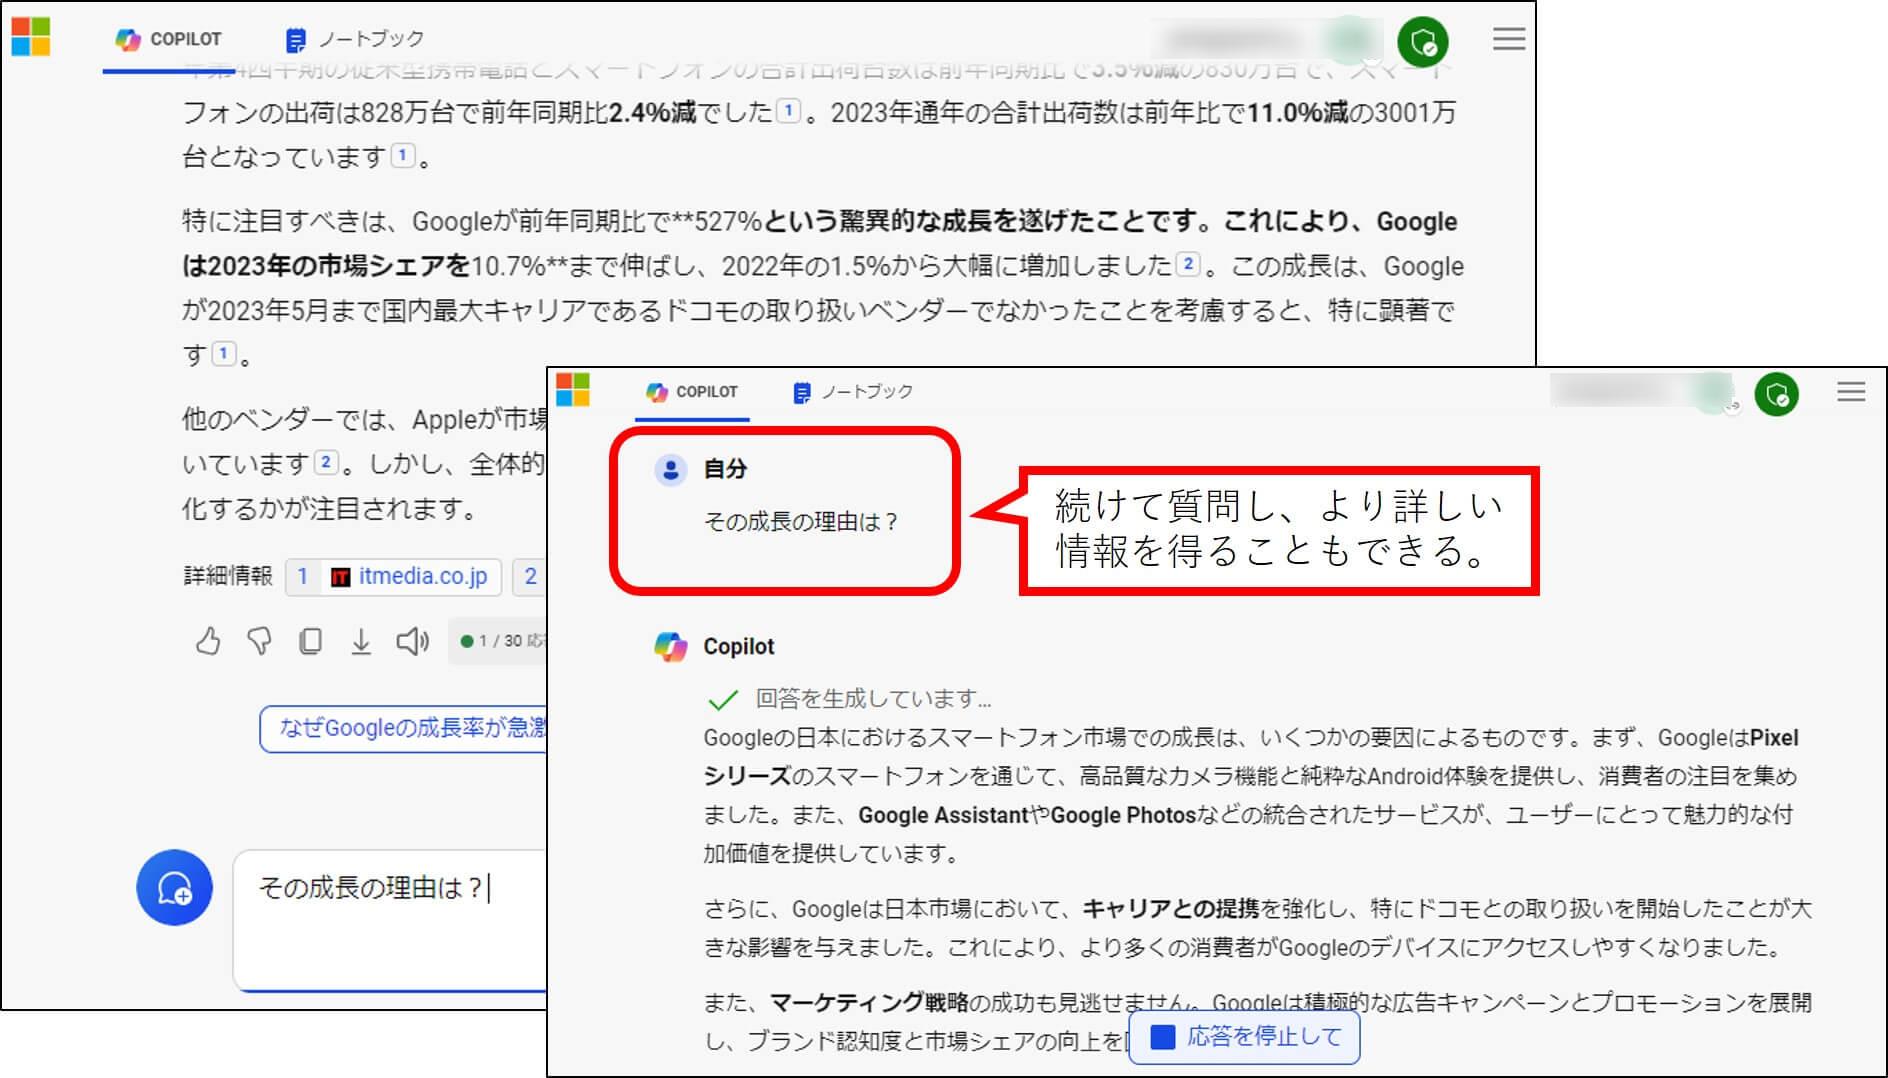Copy the response with the copy icon
This screenshot has height=1078, width=1888.
click(x=310, y=641)
